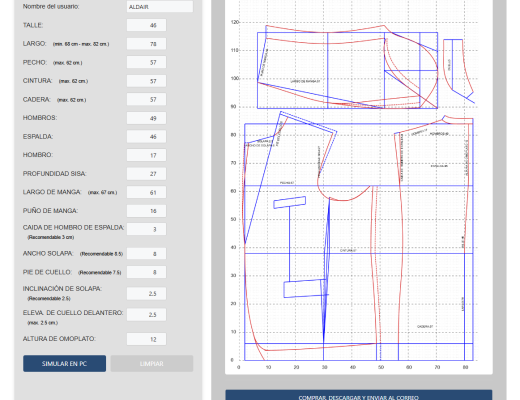Click the PECHO 57 label in pattern
520x400 pixels.
[x=287, y=183]
